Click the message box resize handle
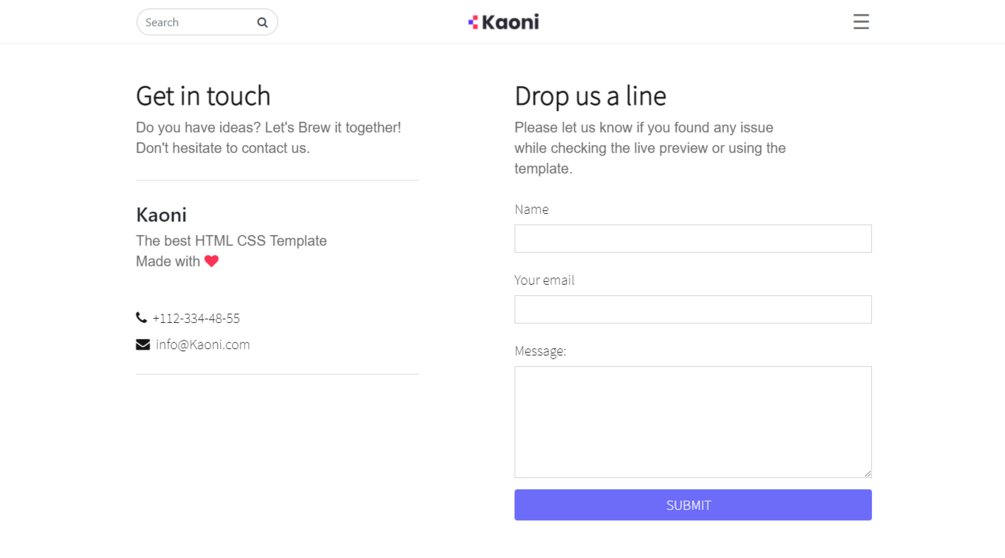Viewport: 1005px width, 558px height. coord(866,472)
